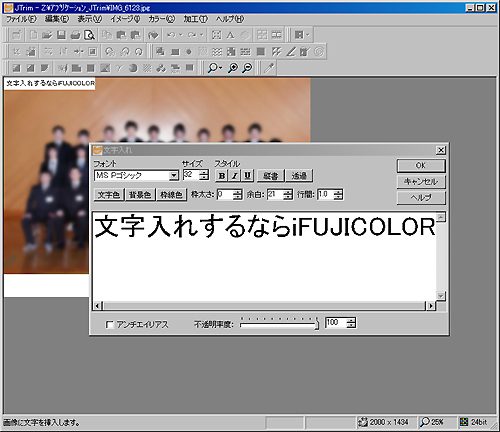The image size is (500, 432).
Task: Click the text area horizontal scrollbar right arrow
Action: [x=431, y=305]
